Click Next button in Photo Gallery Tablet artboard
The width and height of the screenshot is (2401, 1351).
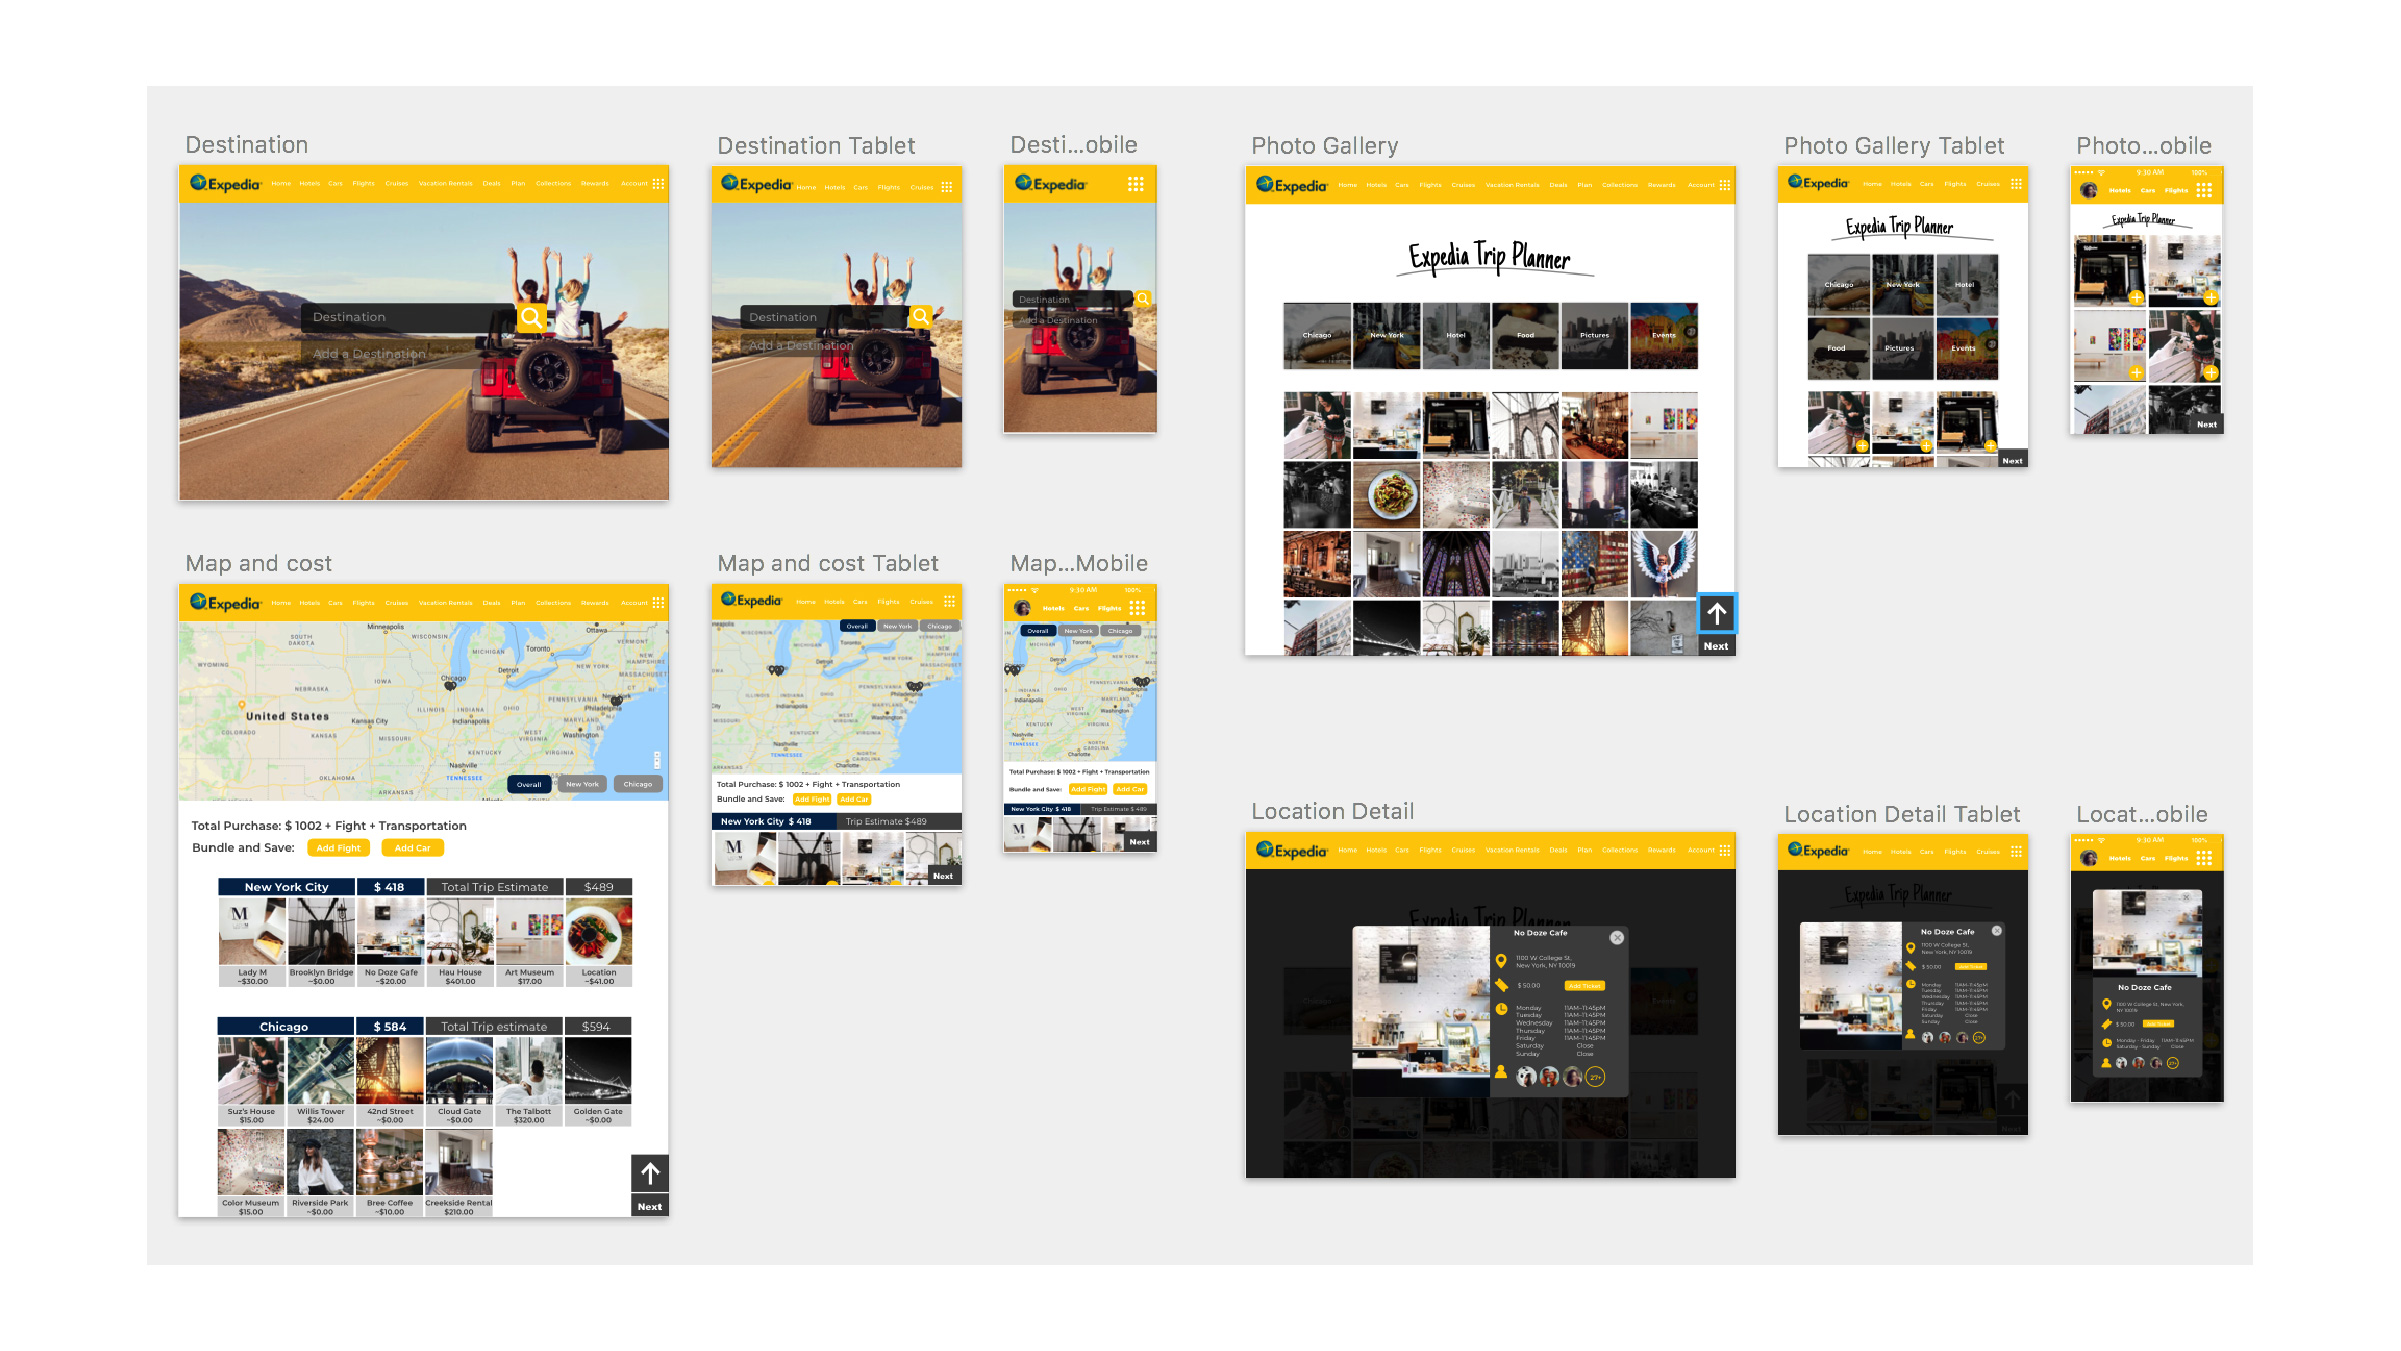(2012, 461)
